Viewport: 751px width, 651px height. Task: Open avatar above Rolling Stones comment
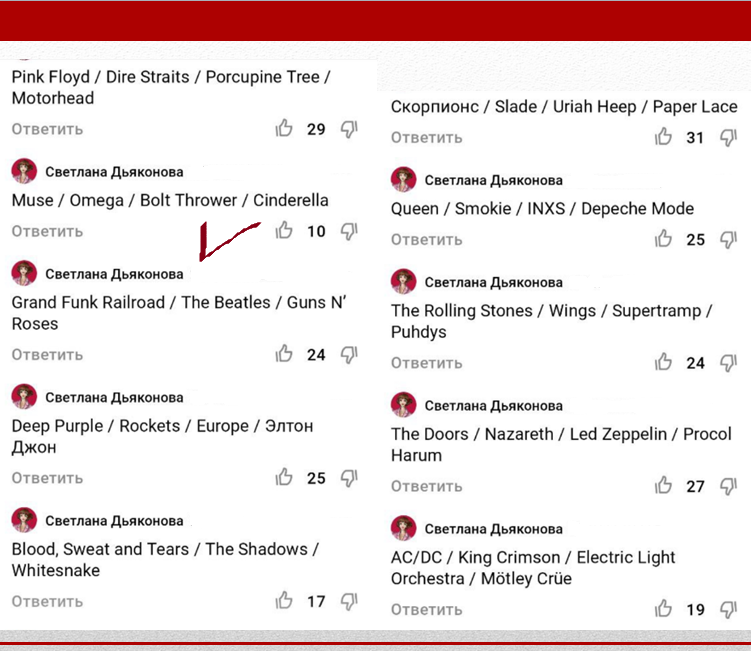click(404, 281)
